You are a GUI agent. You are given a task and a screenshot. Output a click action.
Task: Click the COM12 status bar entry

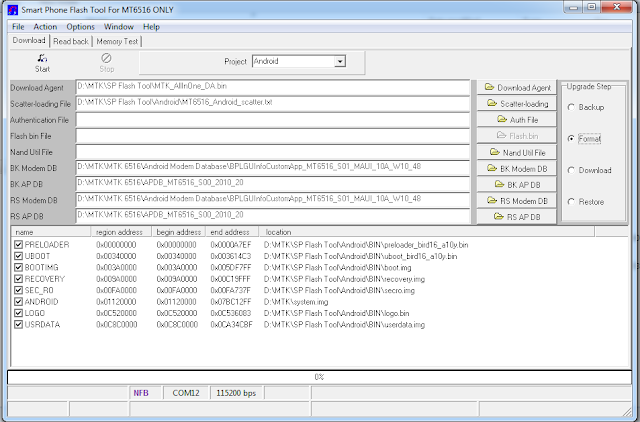tap(186, 393)
